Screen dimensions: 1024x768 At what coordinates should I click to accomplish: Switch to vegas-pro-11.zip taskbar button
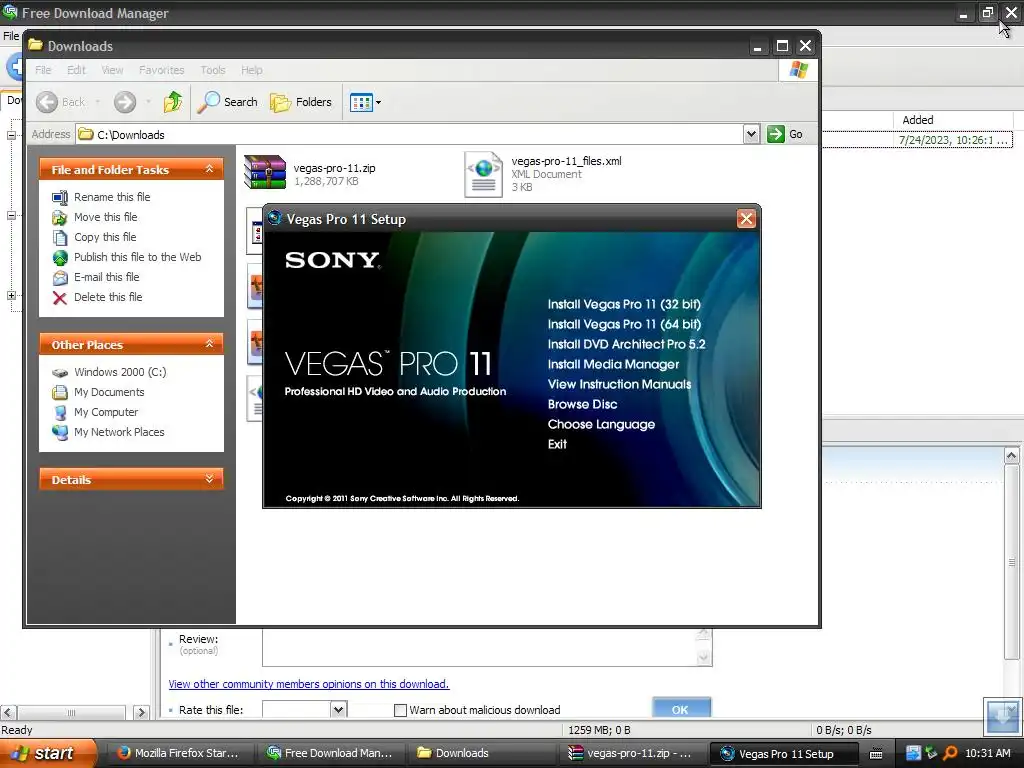(631, 753)
